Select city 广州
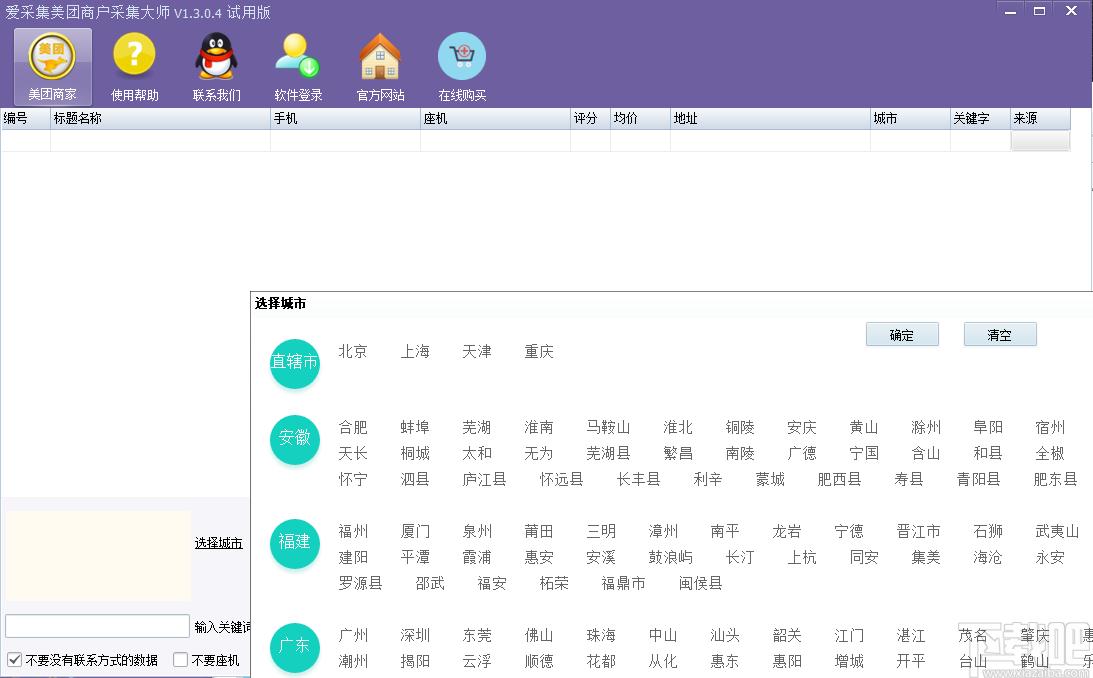 (x=353, y=635)
